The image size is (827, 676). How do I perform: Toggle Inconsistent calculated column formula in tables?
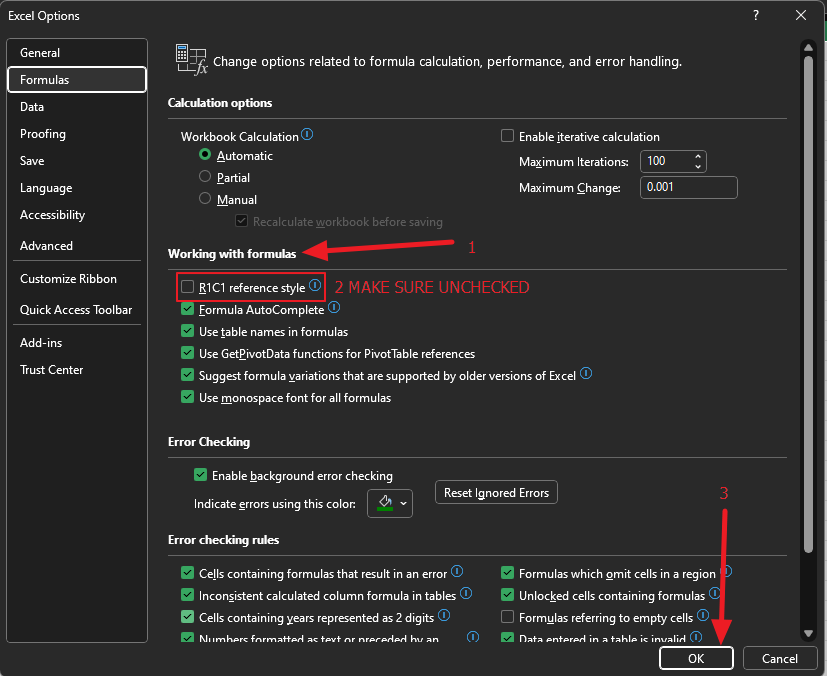[187, 595]
